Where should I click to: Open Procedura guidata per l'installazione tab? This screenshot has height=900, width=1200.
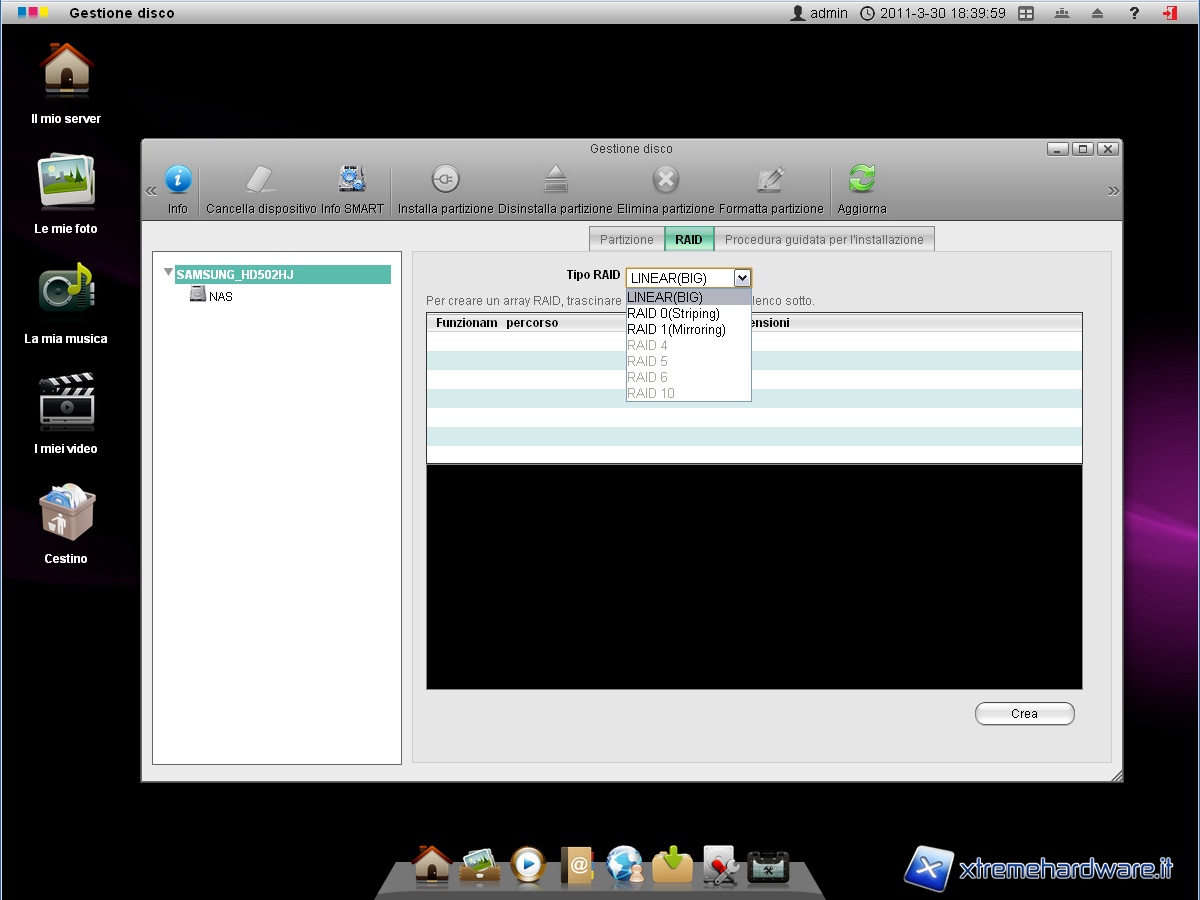pyautogui.click(x=824, y=240)
